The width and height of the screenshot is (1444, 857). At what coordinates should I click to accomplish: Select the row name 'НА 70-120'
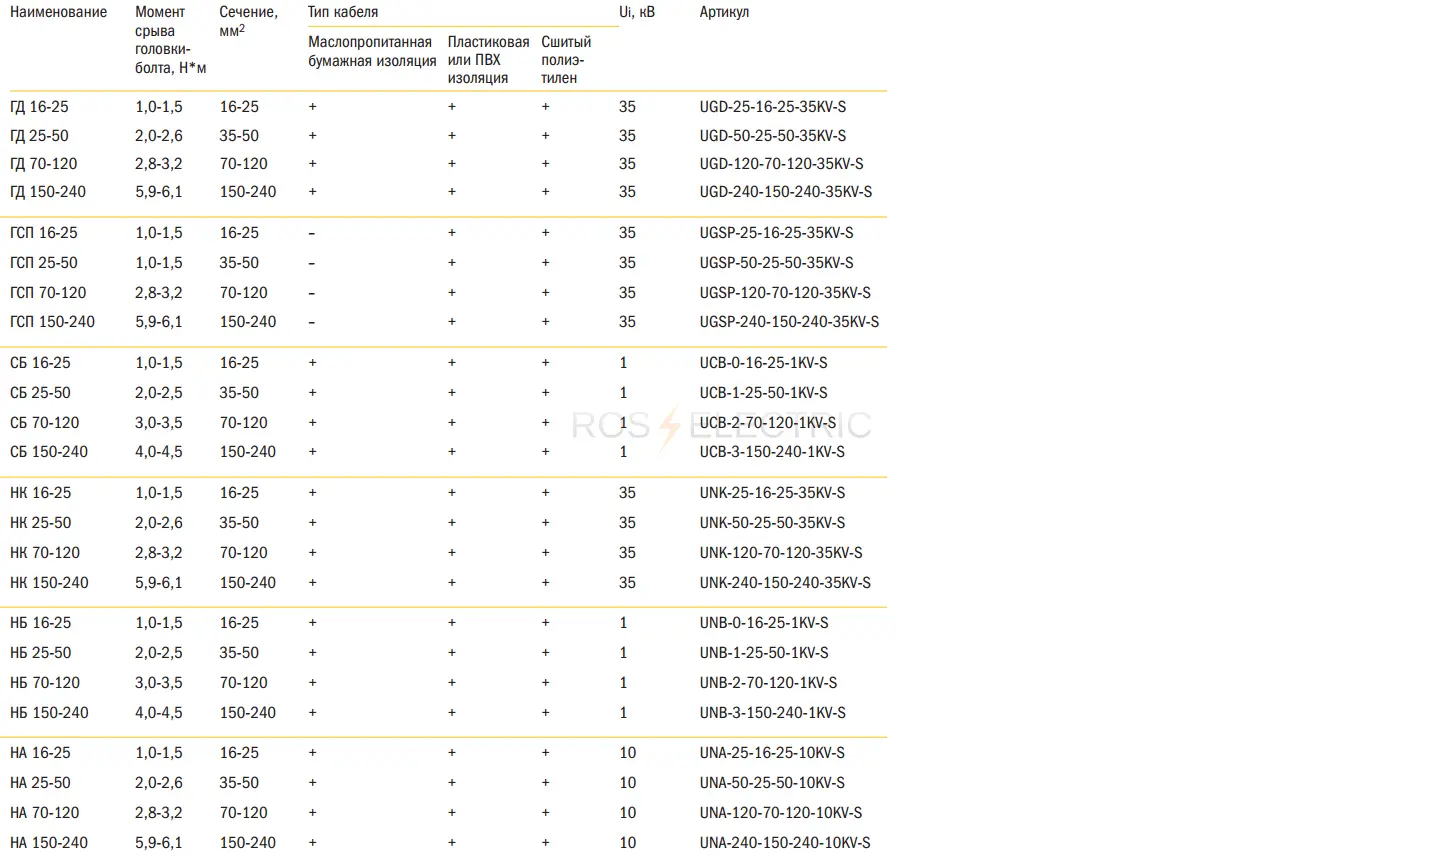coord(45,813)
